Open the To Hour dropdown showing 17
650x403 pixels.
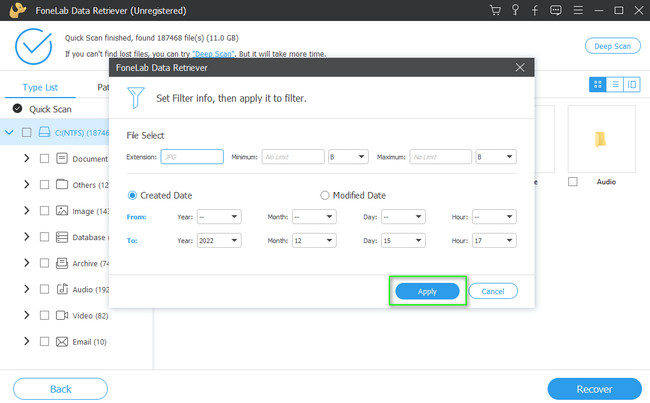(494, 240)
